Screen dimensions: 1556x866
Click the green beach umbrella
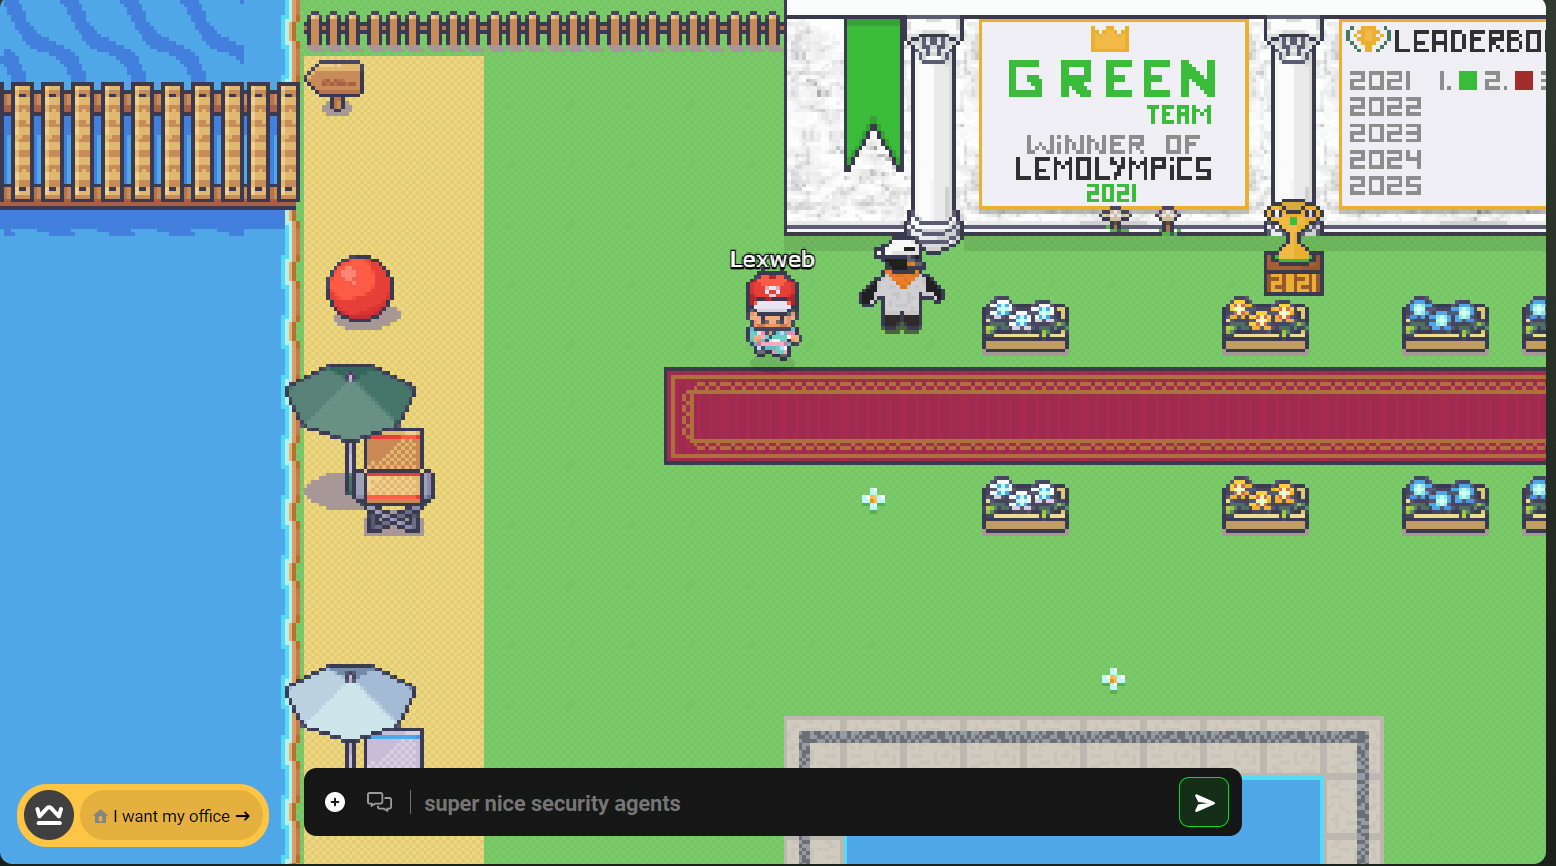pos(350,403)
